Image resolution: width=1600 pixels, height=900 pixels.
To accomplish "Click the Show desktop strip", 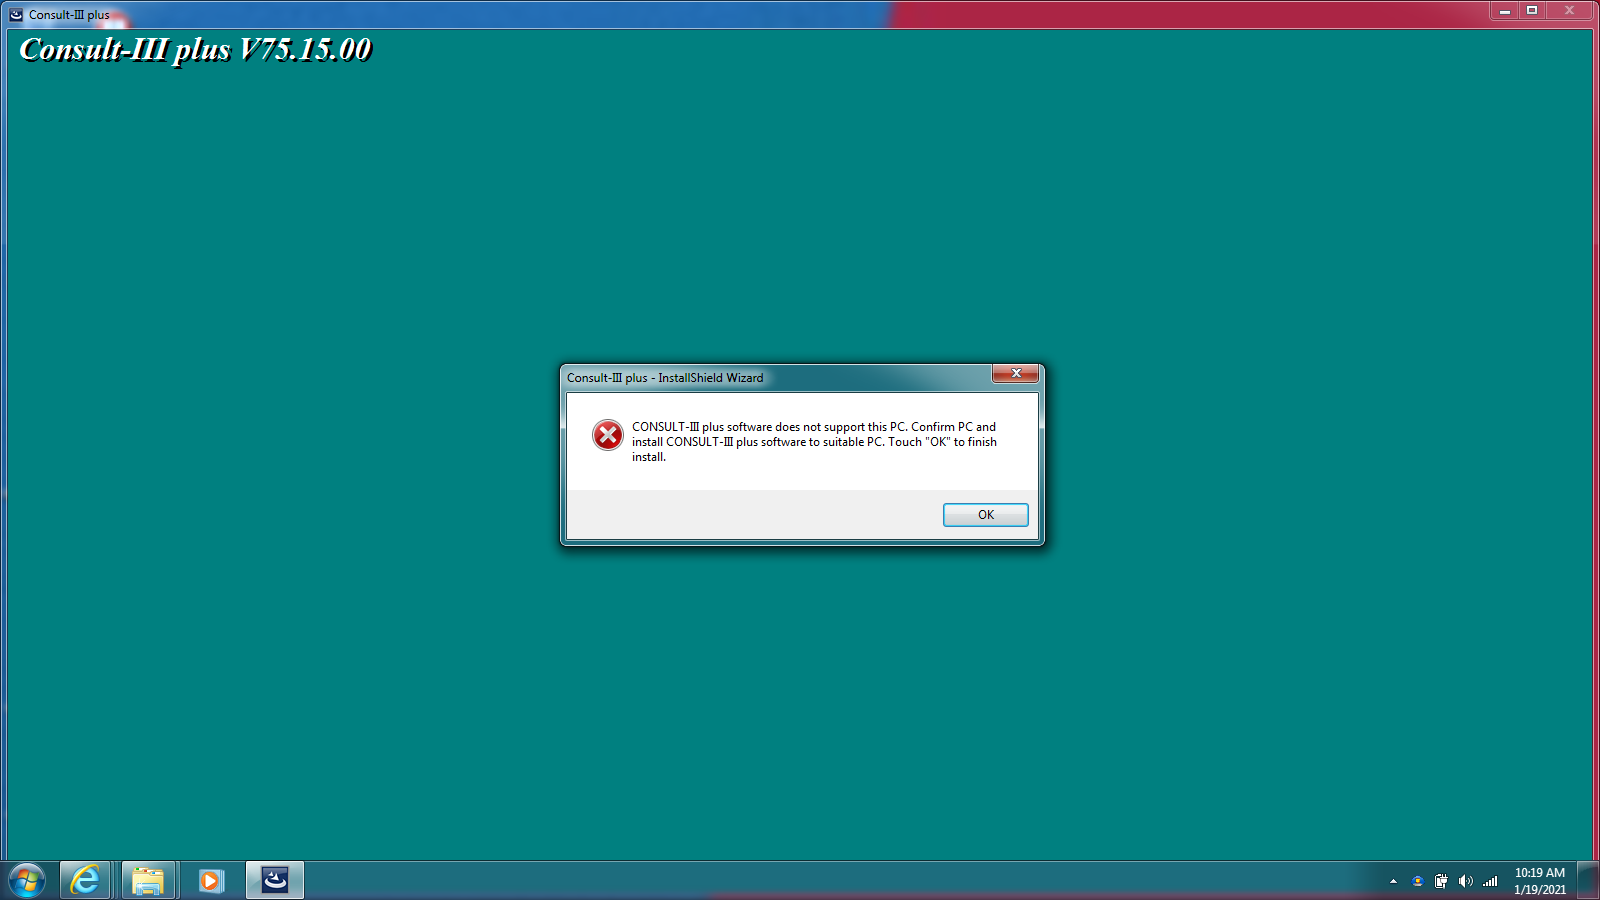I will coord(1589,880).
